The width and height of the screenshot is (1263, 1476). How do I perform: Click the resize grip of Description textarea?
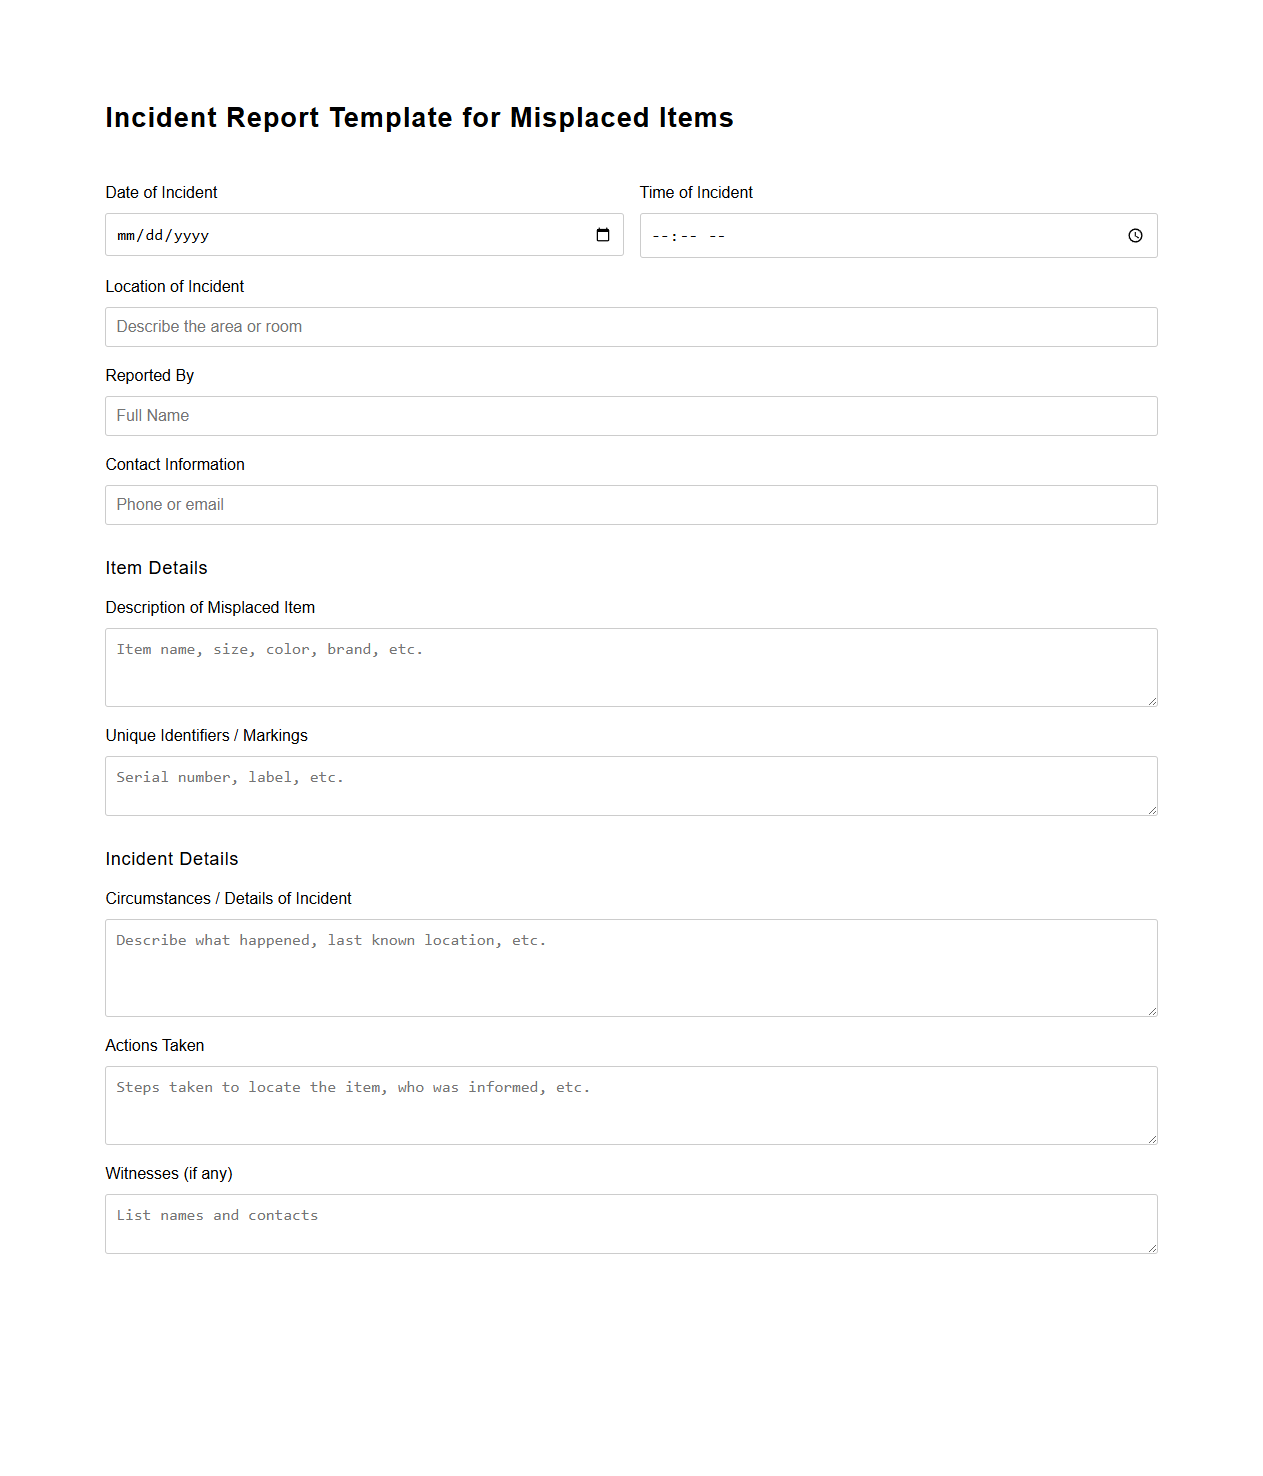pos(1151,701)
